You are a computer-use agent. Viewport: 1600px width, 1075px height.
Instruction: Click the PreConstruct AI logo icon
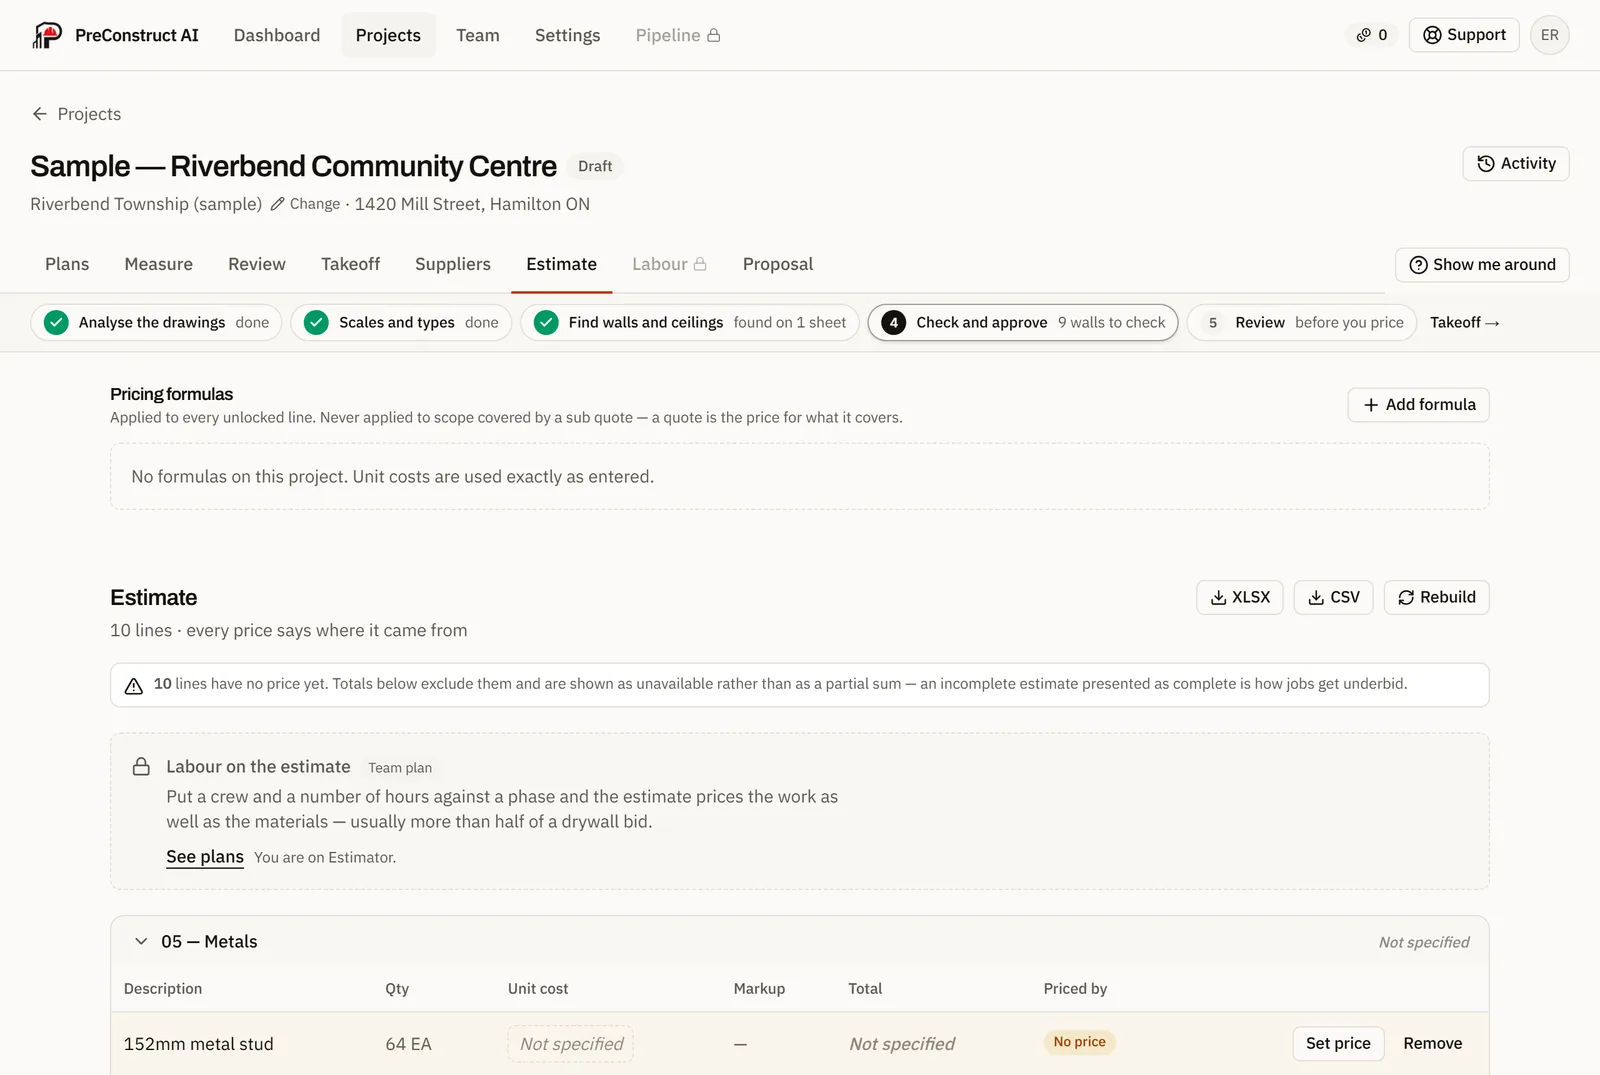click(47, 35)
